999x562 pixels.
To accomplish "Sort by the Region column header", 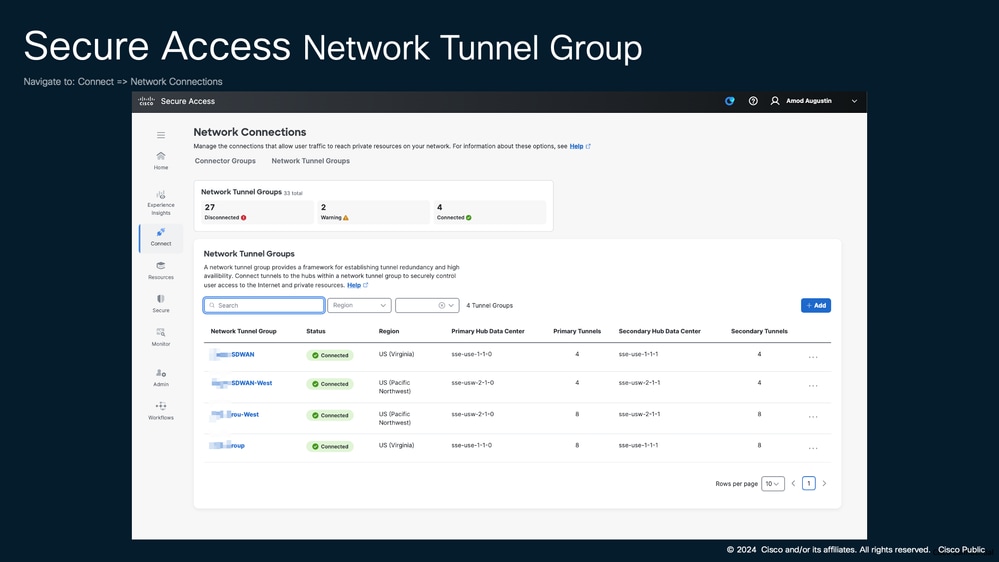I will 389,331.
